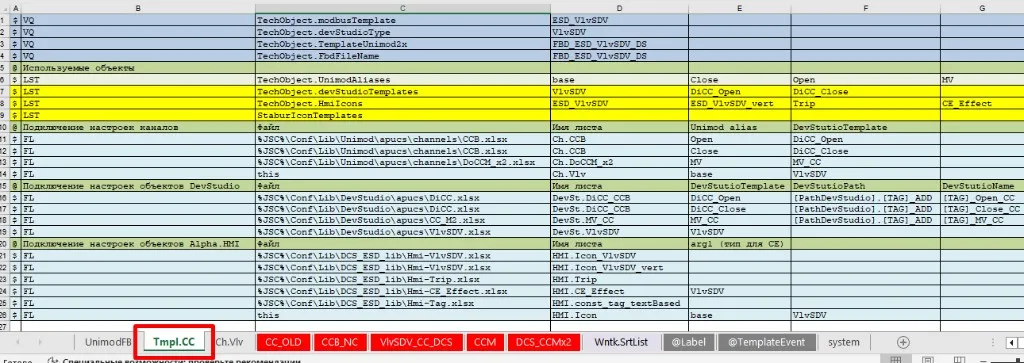The height and width of the screenshot is (363, 1024).
Task: Select column C header
Action: click(403, 7)
